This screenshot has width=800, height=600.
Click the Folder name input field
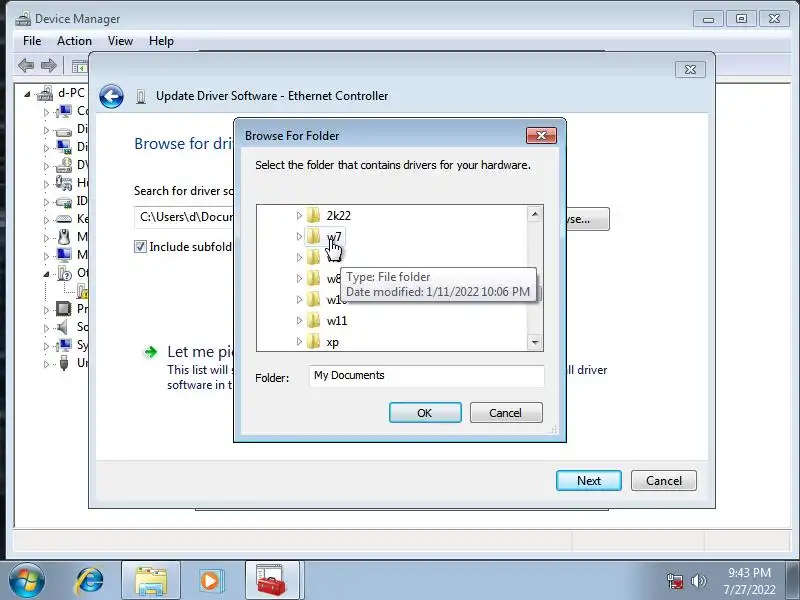click(x=427, y=376)
